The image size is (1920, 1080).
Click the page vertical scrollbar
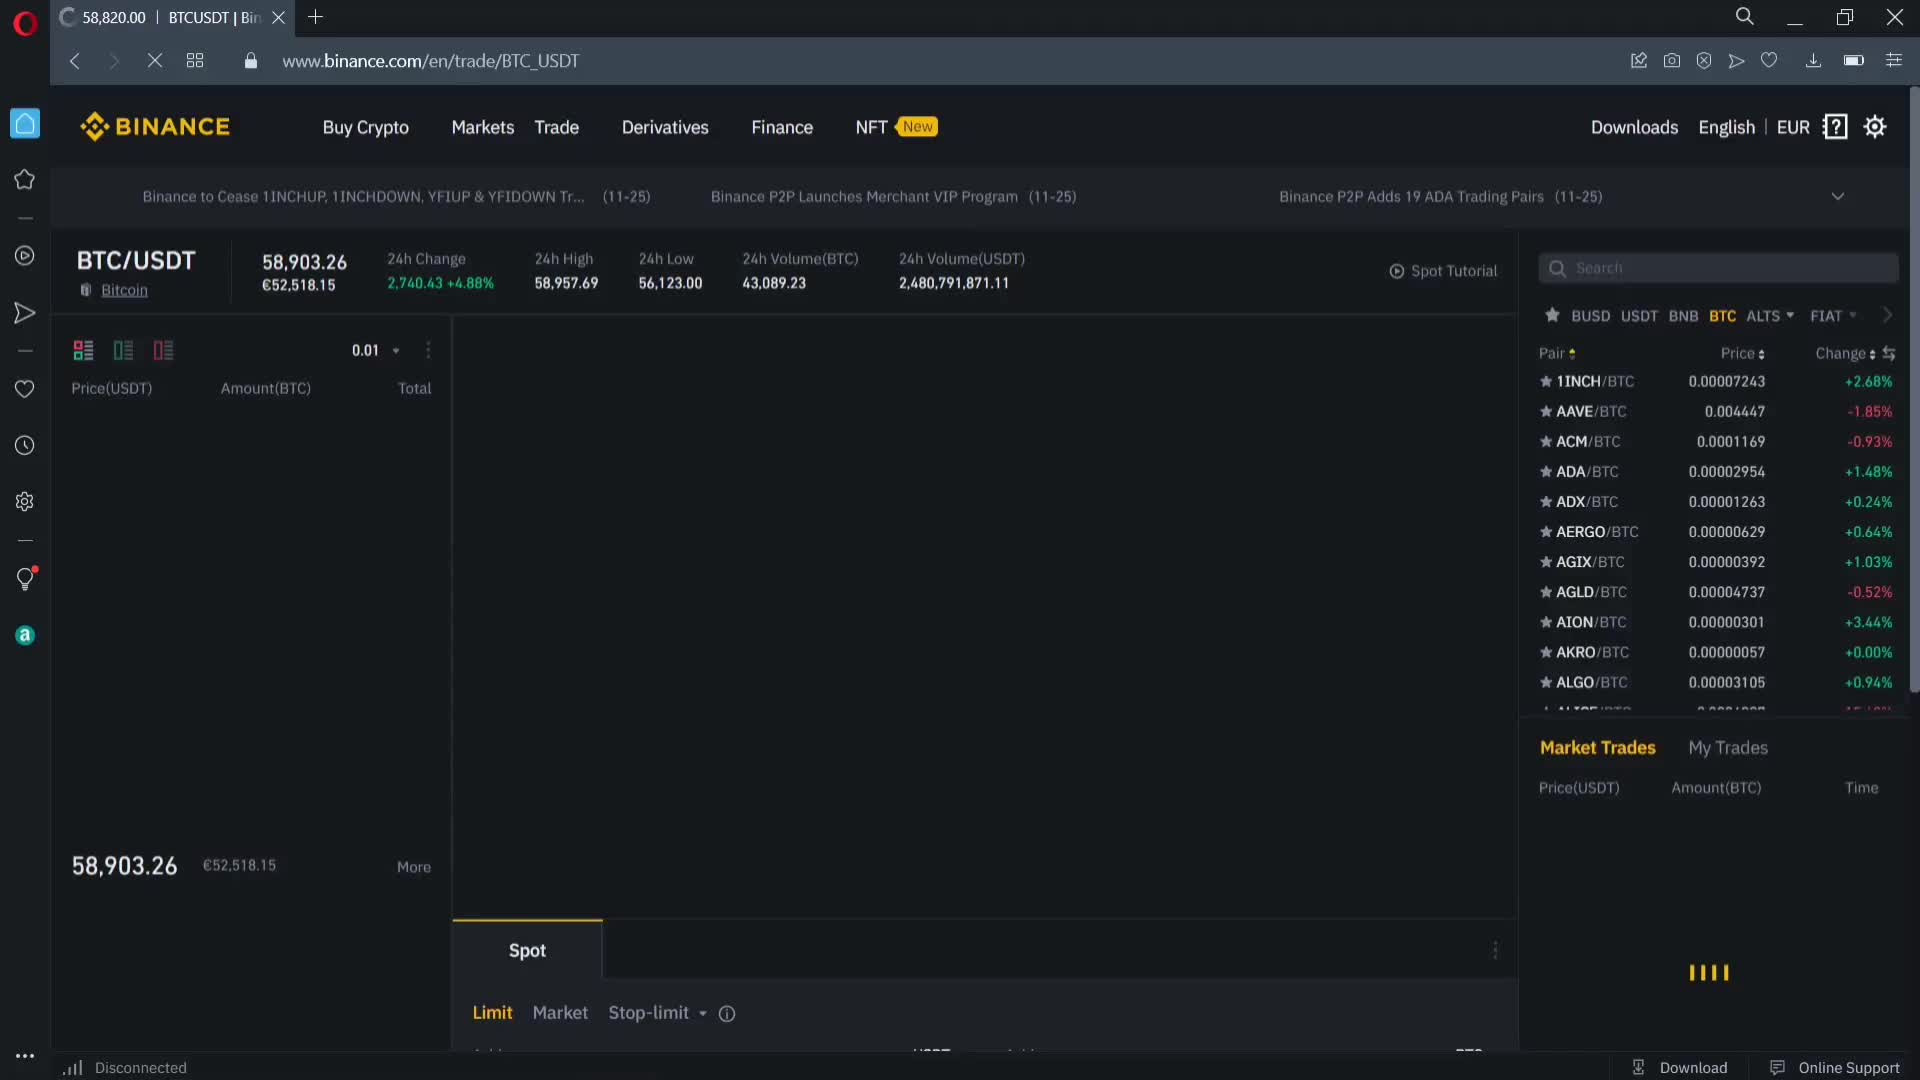click(1914, 390)
